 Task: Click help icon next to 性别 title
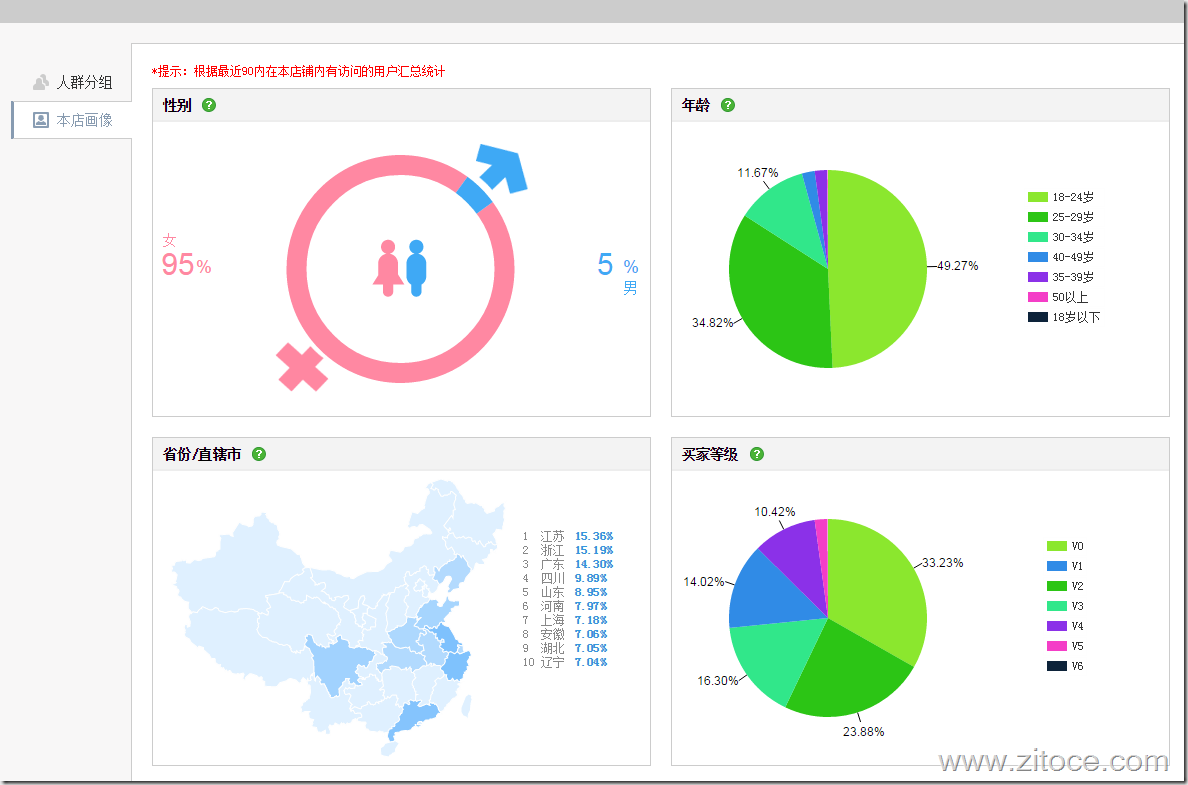click(x=209, y=105)
